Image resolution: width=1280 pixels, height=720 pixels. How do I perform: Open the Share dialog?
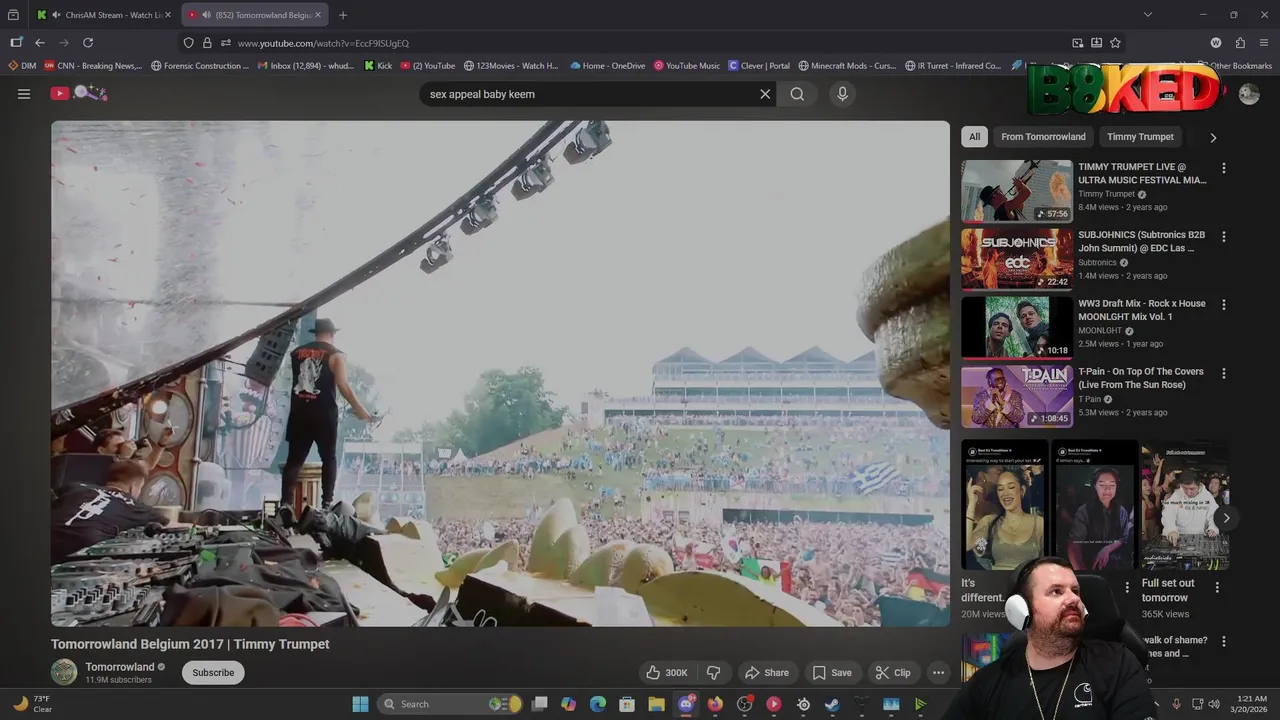click(767, 673)
